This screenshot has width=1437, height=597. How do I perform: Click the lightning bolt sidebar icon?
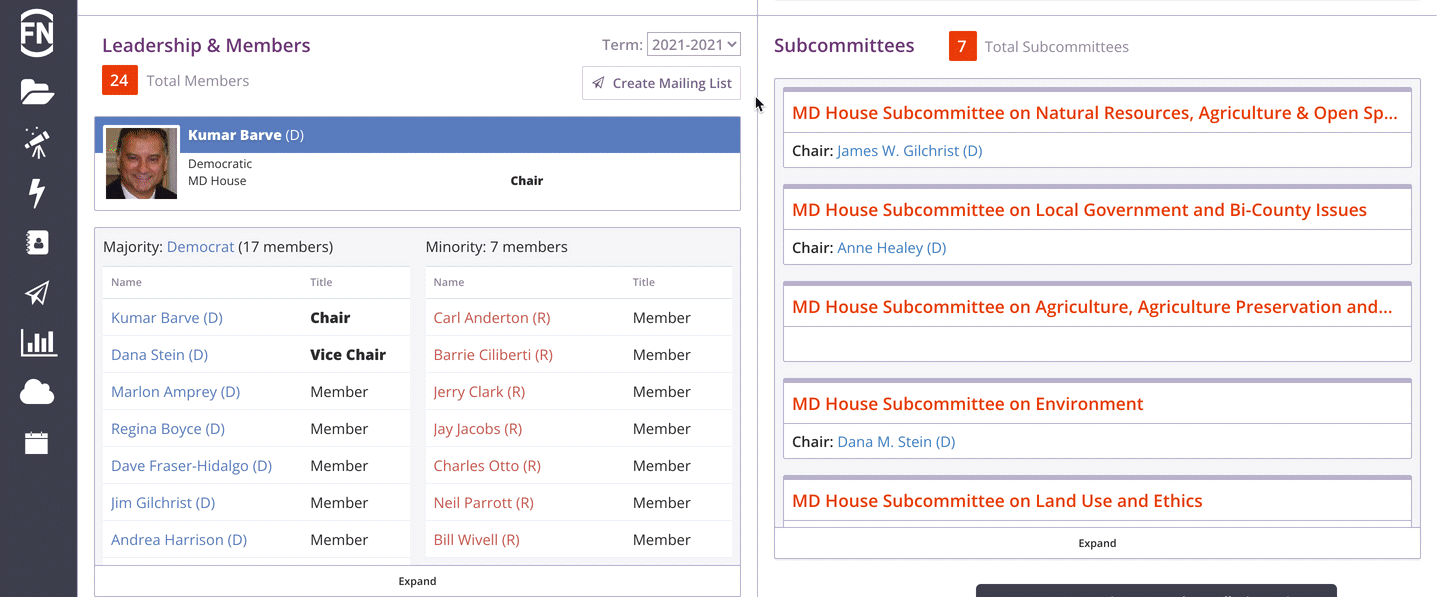37,193
